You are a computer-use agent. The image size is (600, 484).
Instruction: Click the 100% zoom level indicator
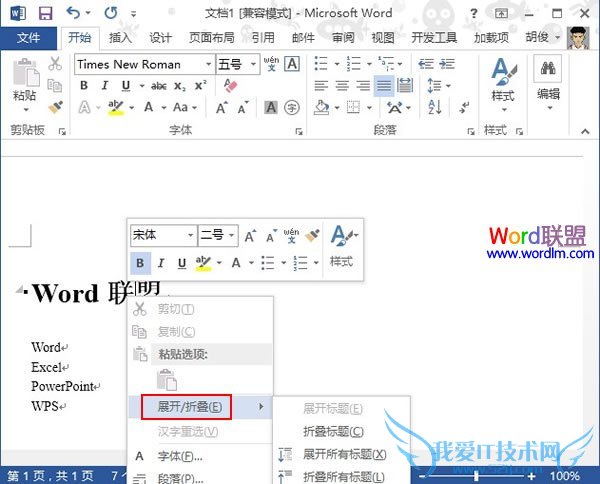coord(564,476)
